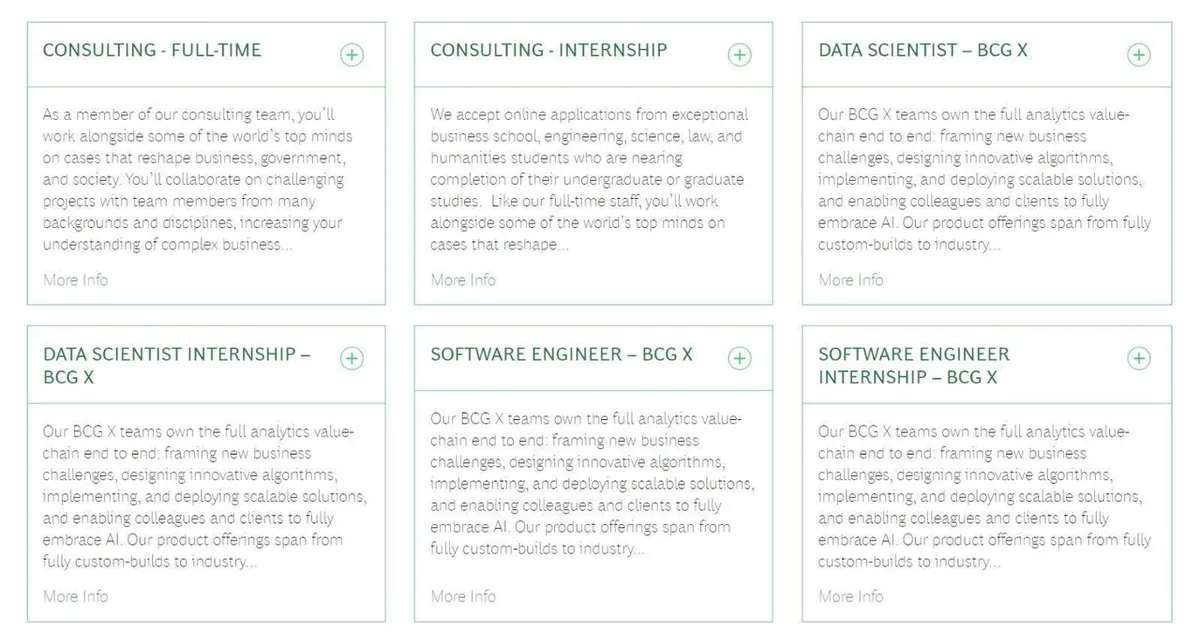The width and height of the screenshot is (1200, 633).
Task: Select More Info under Software Engineer – BCG X
Action: tap(463, 596)
